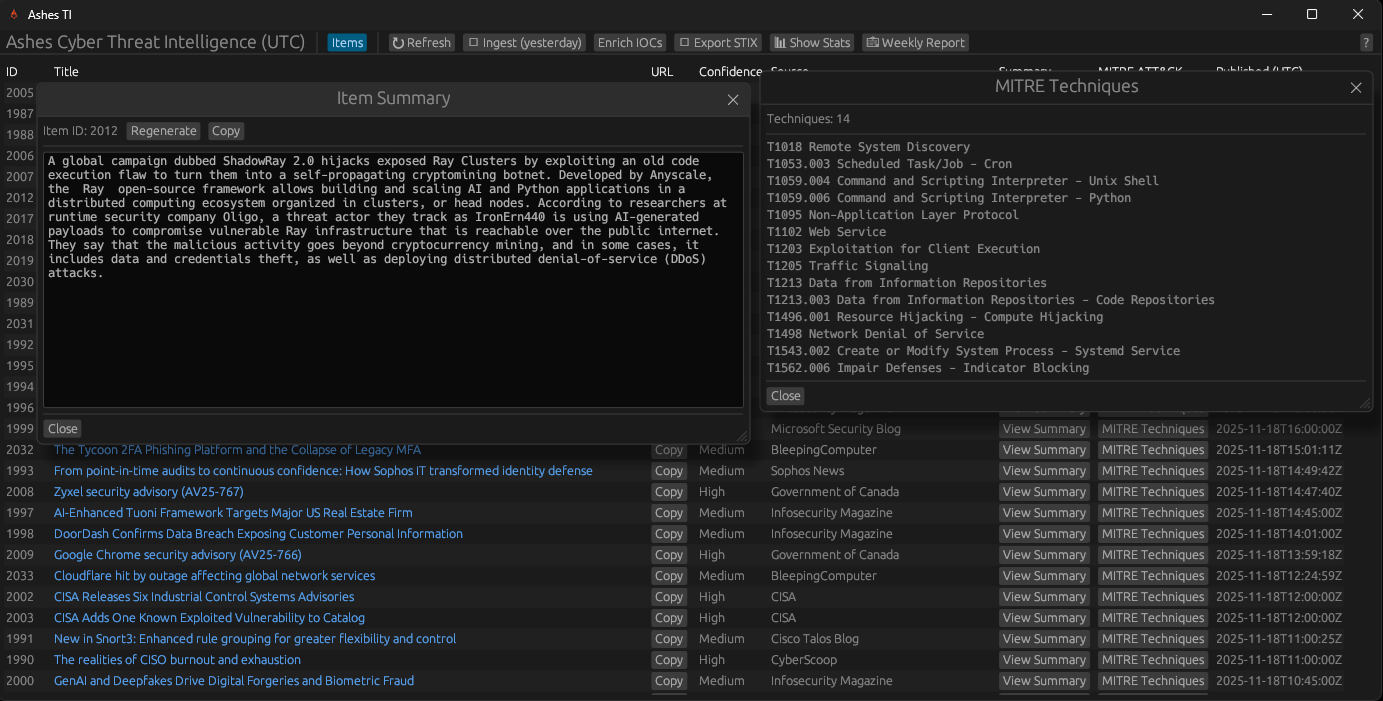Copy URL of Google Chrome security advisory

(x=668, y=555)
